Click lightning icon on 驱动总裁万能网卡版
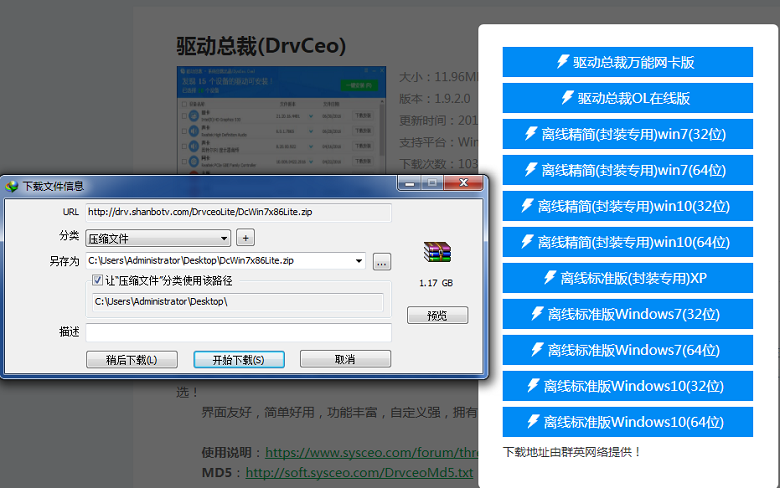This screenshot has width=780, height=488. 562,61
